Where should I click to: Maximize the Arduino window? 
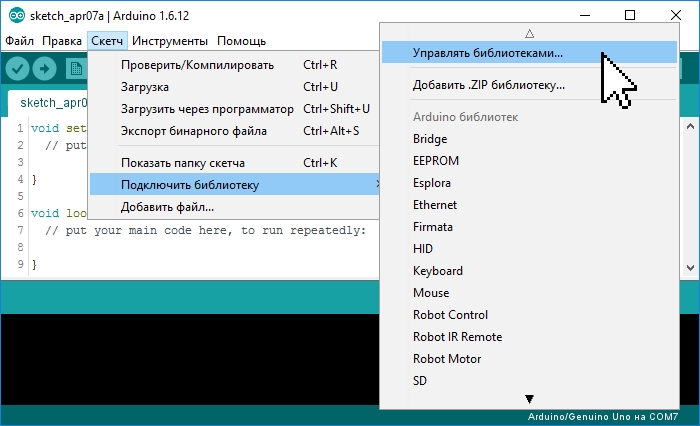click(x=630, y=15)
